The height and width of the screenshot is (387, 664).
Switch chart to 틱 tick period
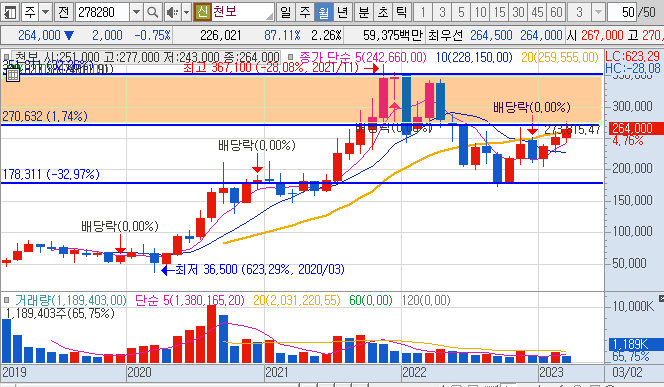[x=401, y=13]
